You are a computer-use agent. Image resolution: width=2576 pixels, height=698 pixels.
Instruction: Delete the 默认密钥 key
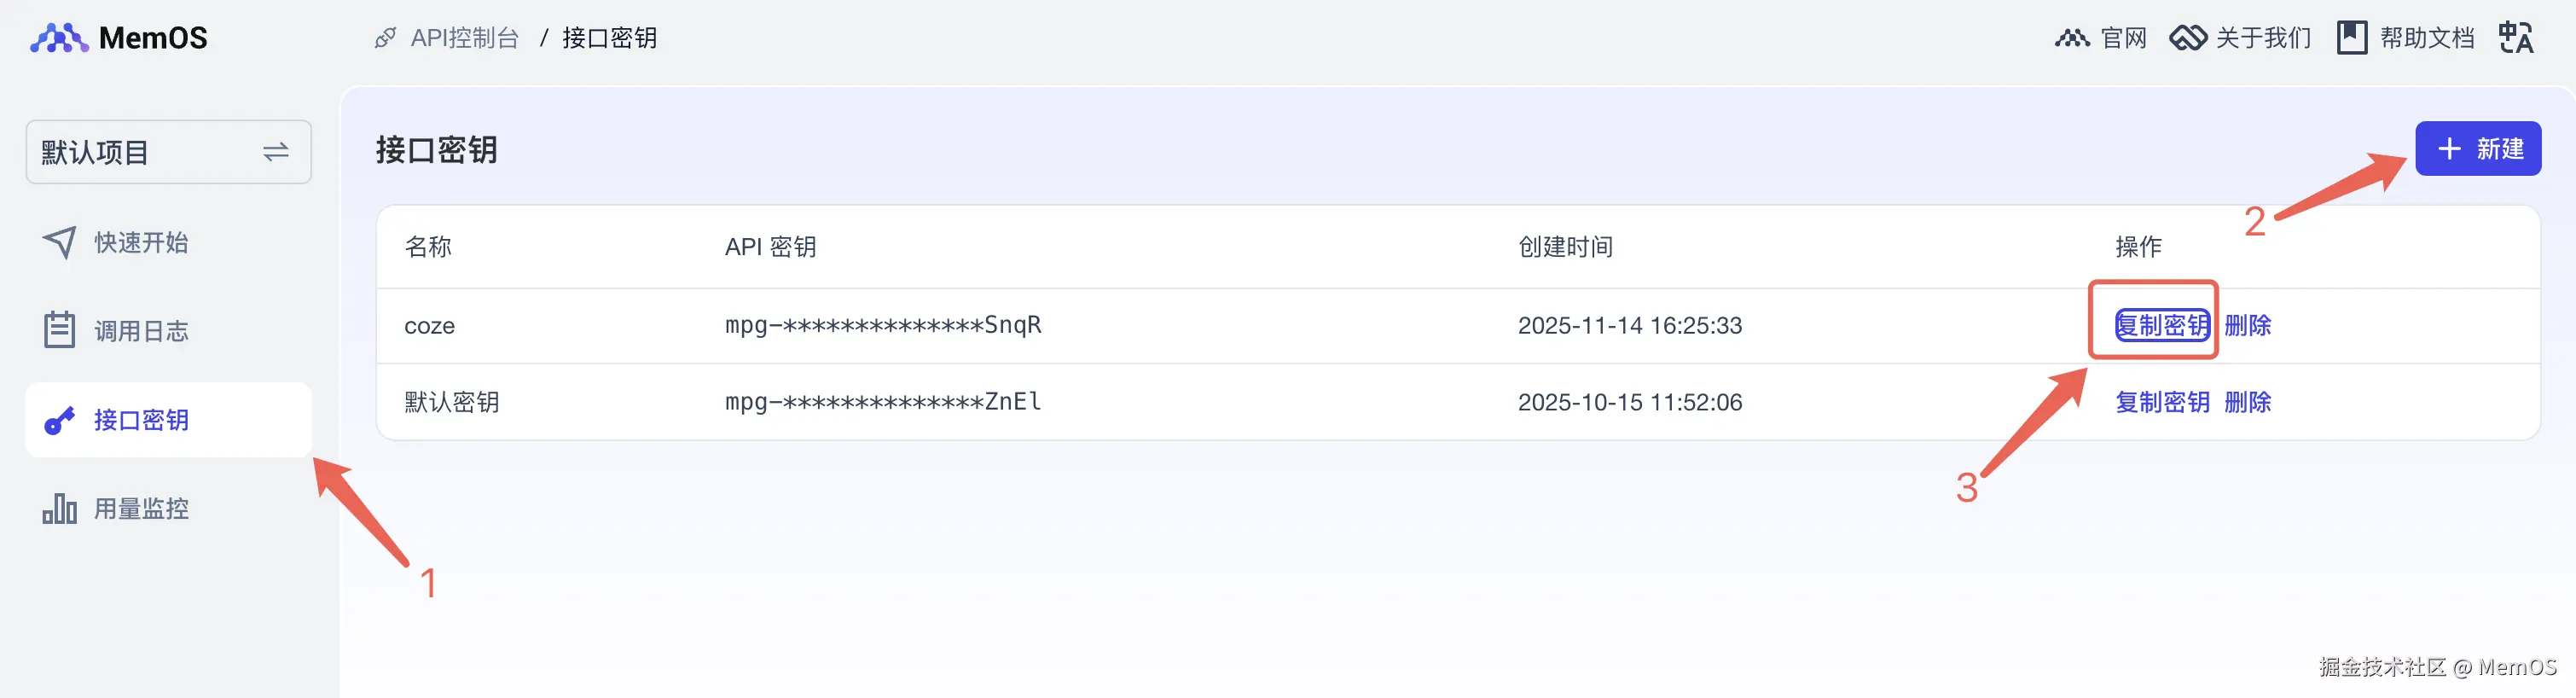(2247, 402)
